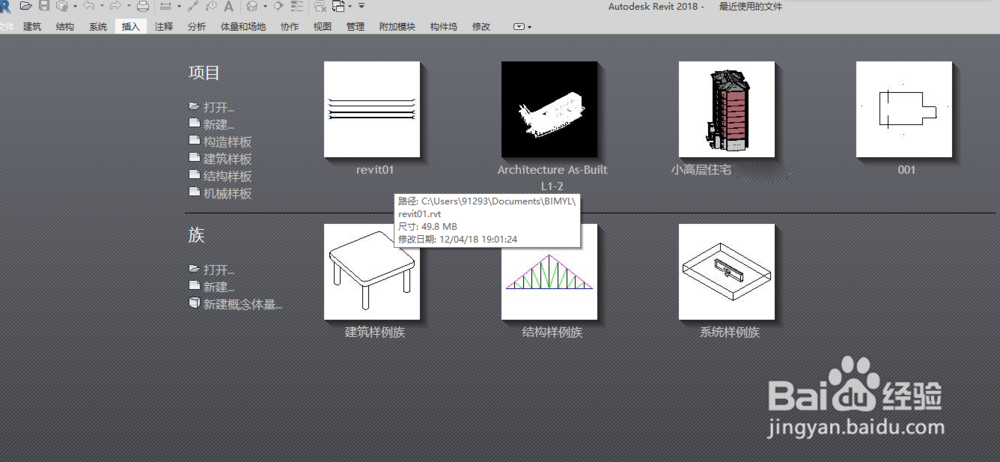Screen dimensions: 1000x462
Task: Click the Print icon
Action: (x=143, y=6)
